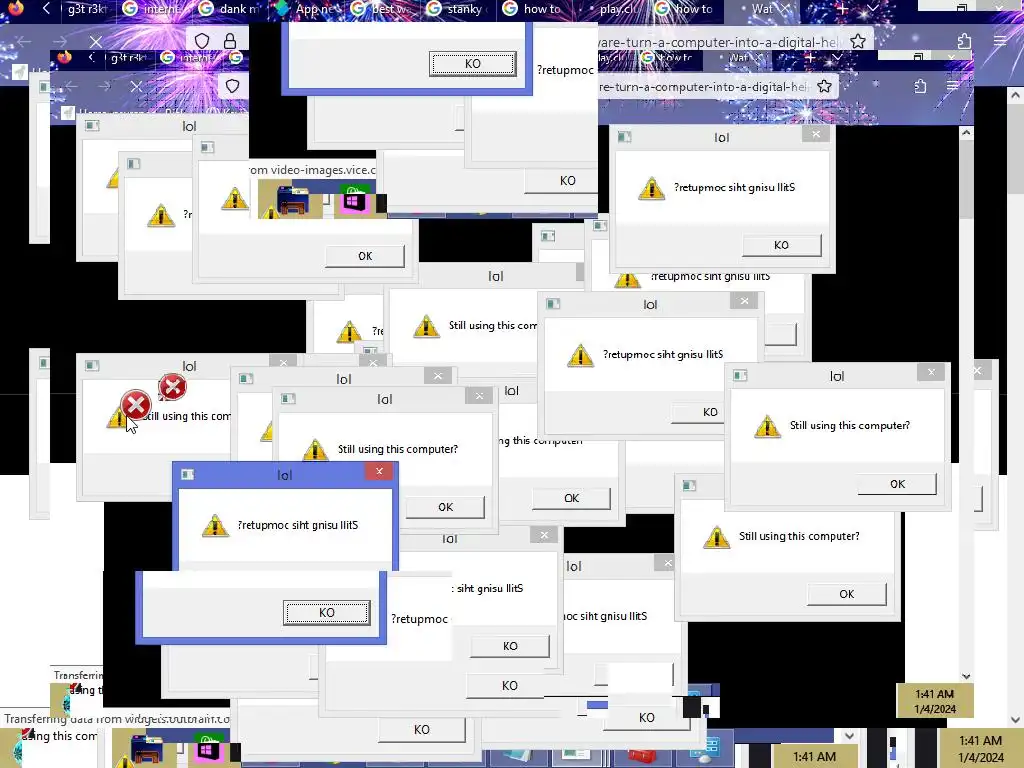Click bookmark star in second Firefox window behind
Screen dimensions: 1024x768
point(824,86)
